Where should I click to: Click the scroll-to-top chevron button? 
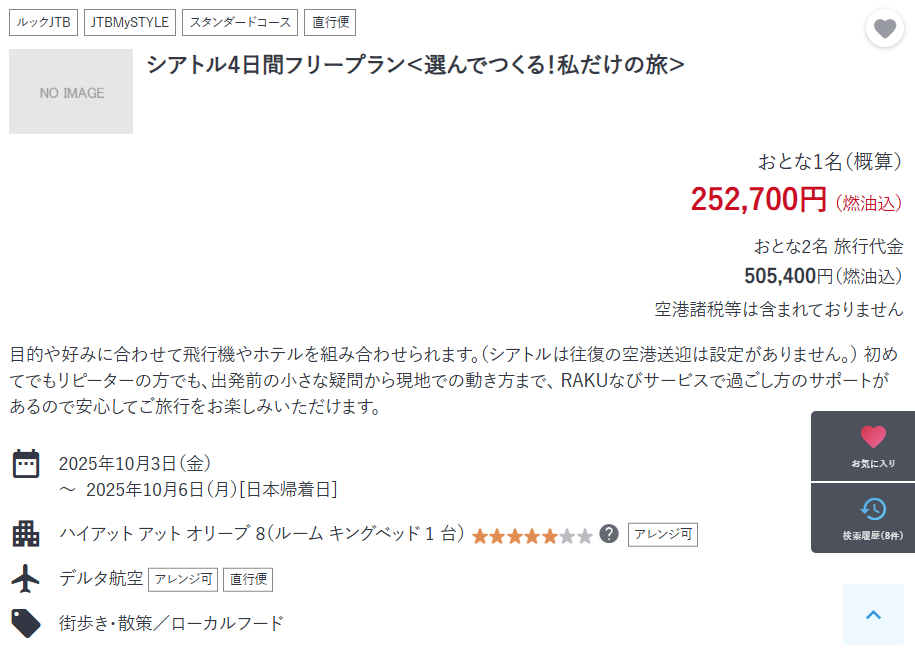873,615
